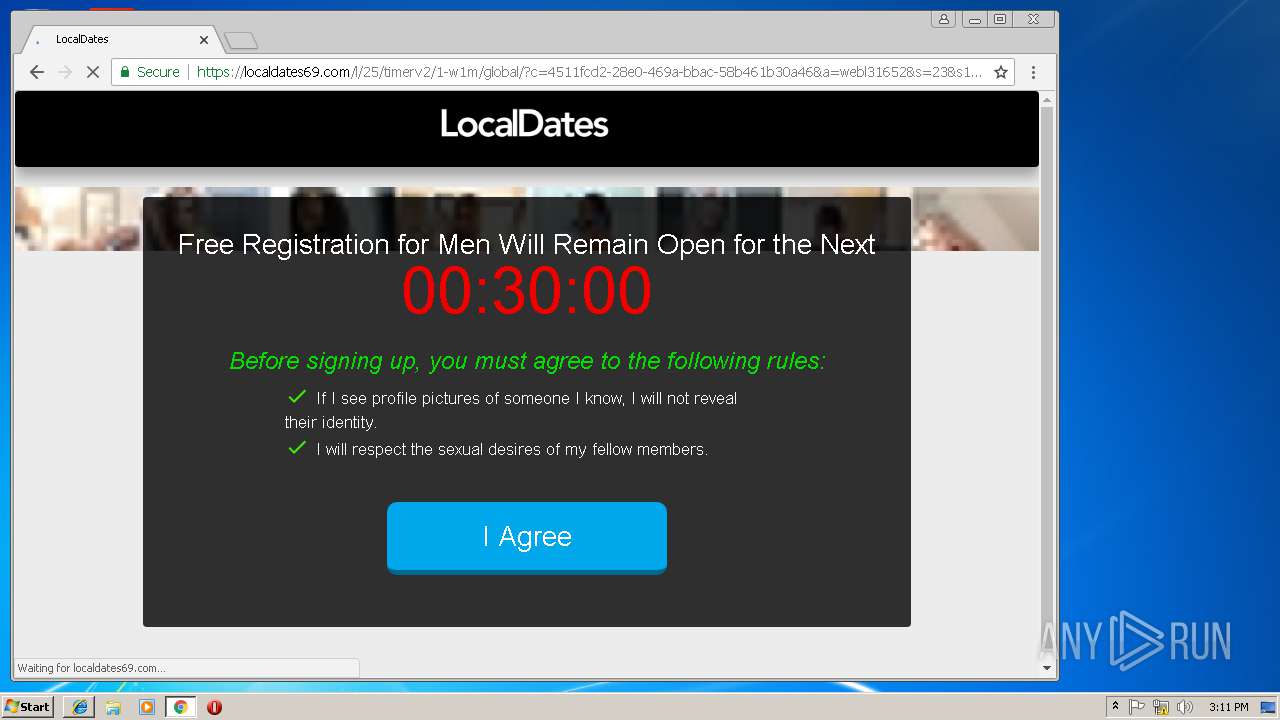
Task: Click the 3:11 PM system clock
Action: [x=1228, y=707]
